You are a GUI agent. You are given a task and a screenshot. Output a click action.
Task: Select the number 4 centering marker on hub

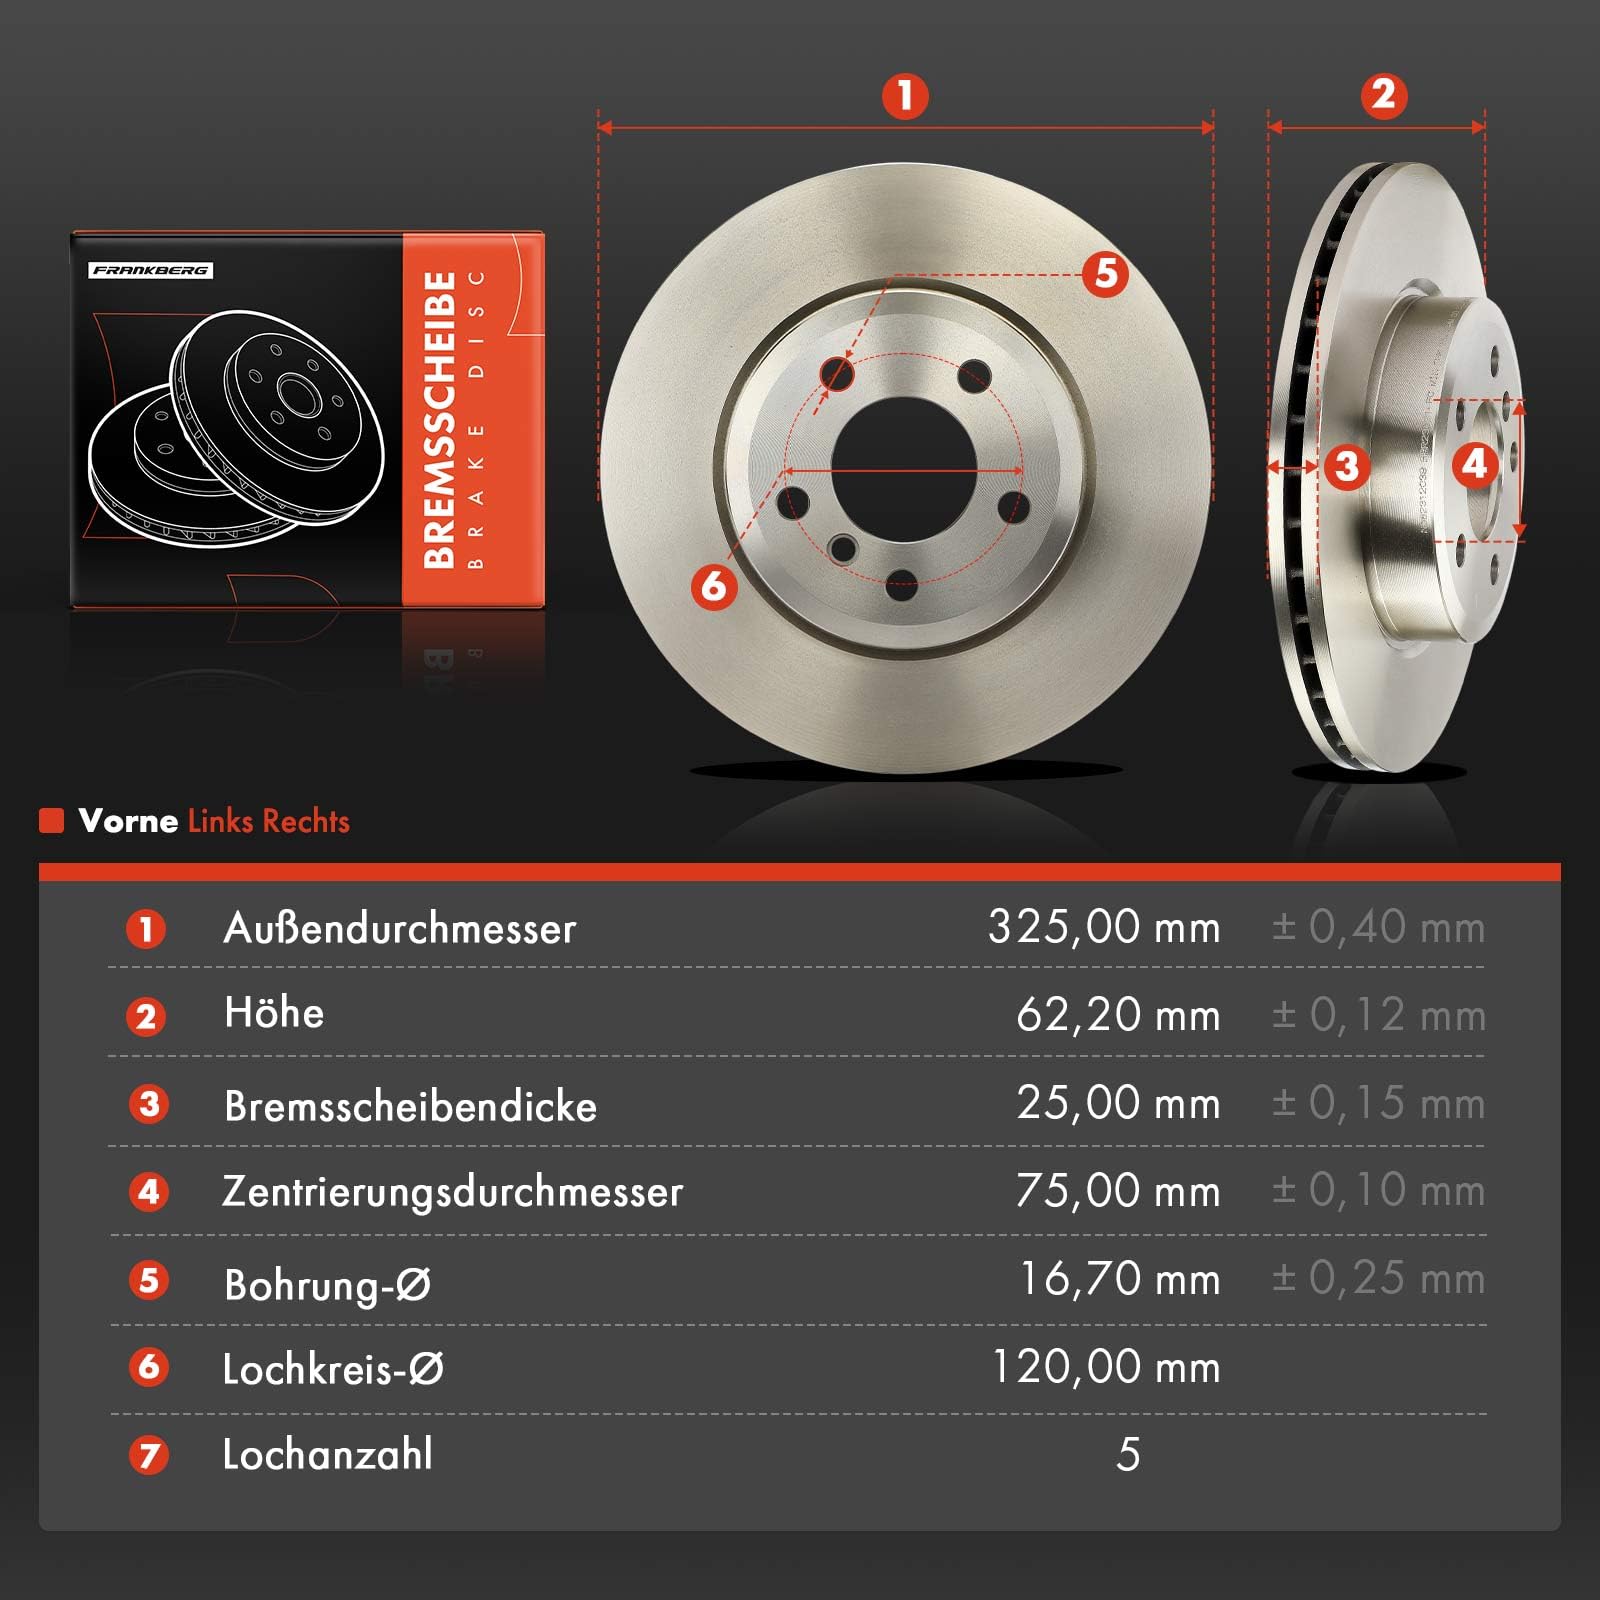tap(1475, 464)
